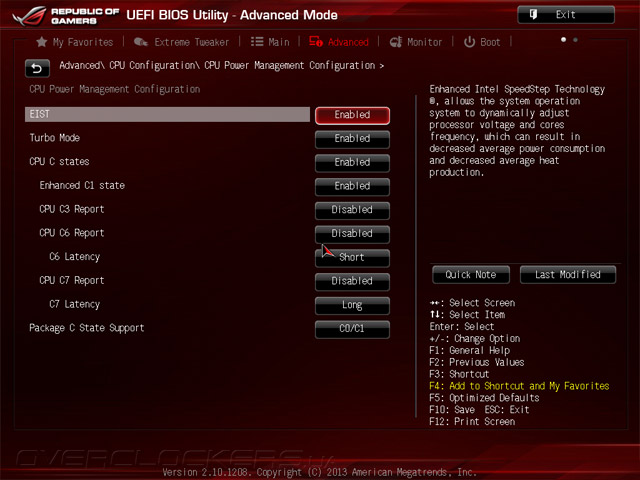Viewport: 640px width, 480px height.
Task: Click the F10 Save ESC Exit hint
Action: coord(480,410)
